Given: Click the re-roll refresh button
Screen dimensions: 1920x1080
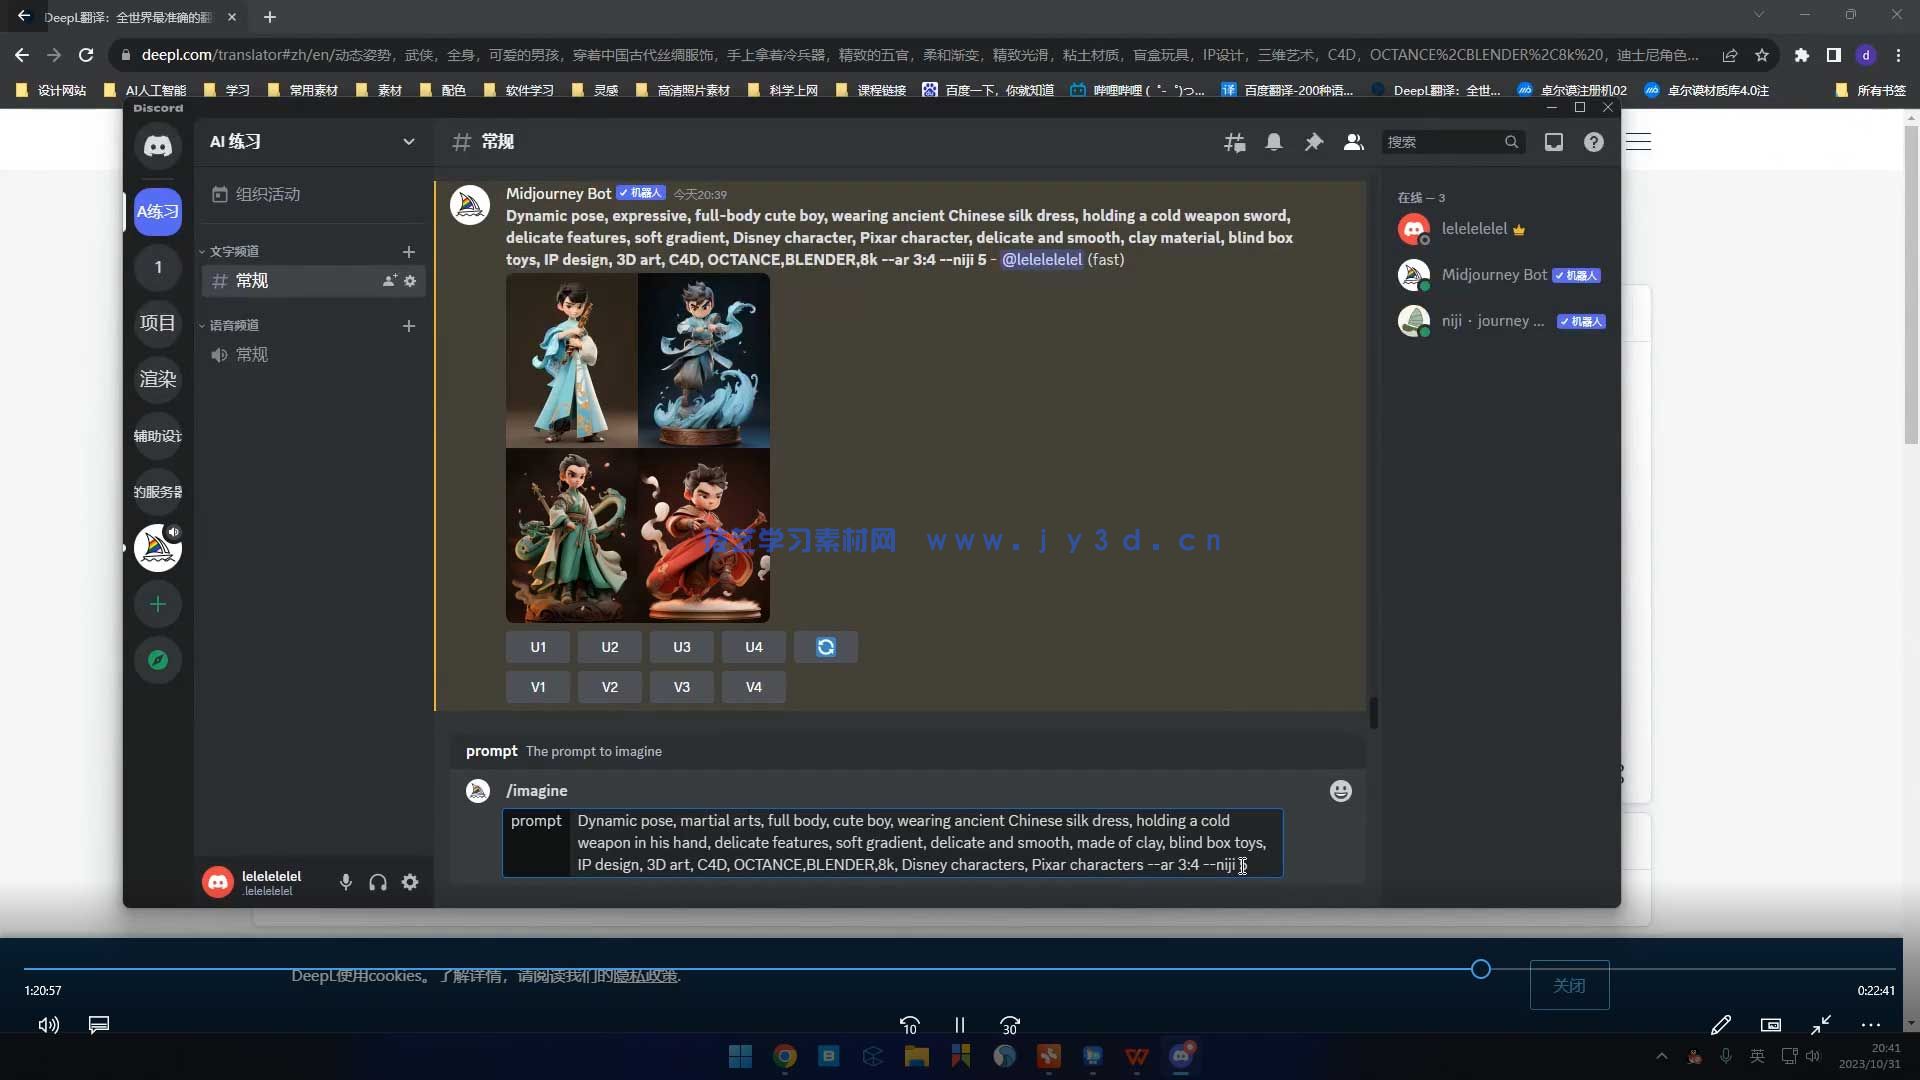Looking at the screenshot, I should point(825,647).
